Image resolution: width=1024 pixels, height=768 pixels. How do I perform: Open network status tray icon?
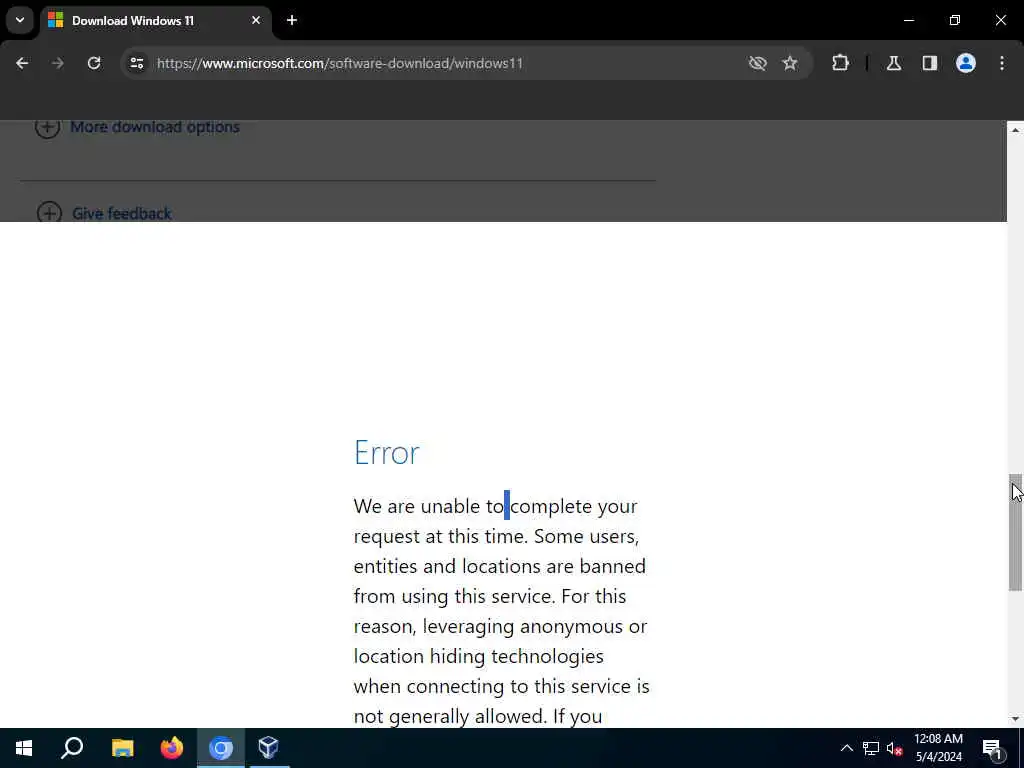[871, 748]
